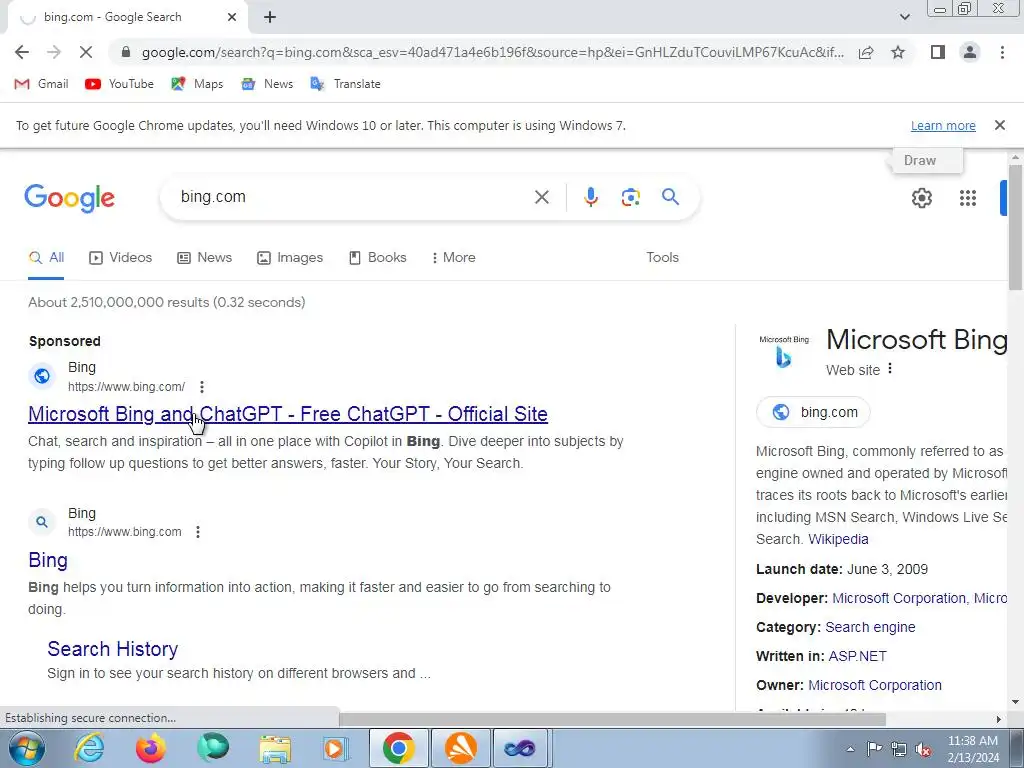This screenshot has height=768, width=1024.
Task: Open the ASP.NET link
Action: [x=857, y=656]
